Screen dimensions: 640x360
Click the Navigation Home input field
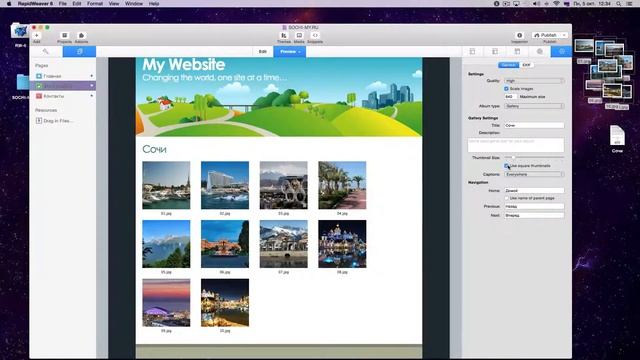(534, 191)
